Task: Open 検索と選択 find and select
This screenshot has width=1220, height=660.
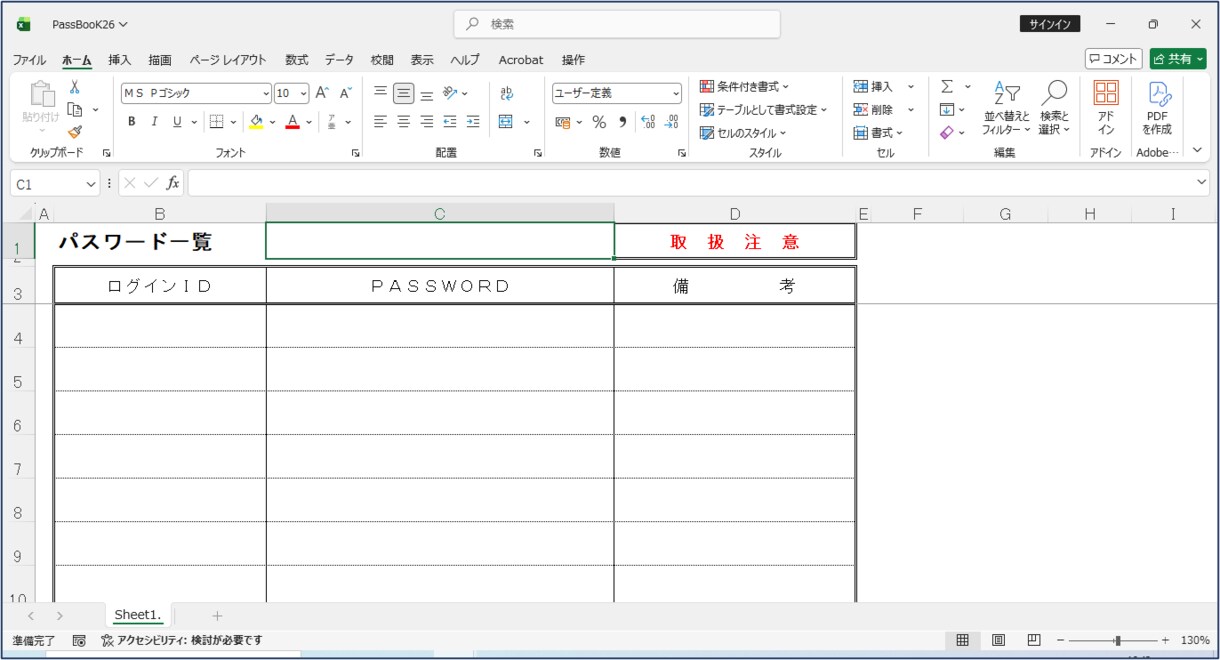Action: [1054, 109]
